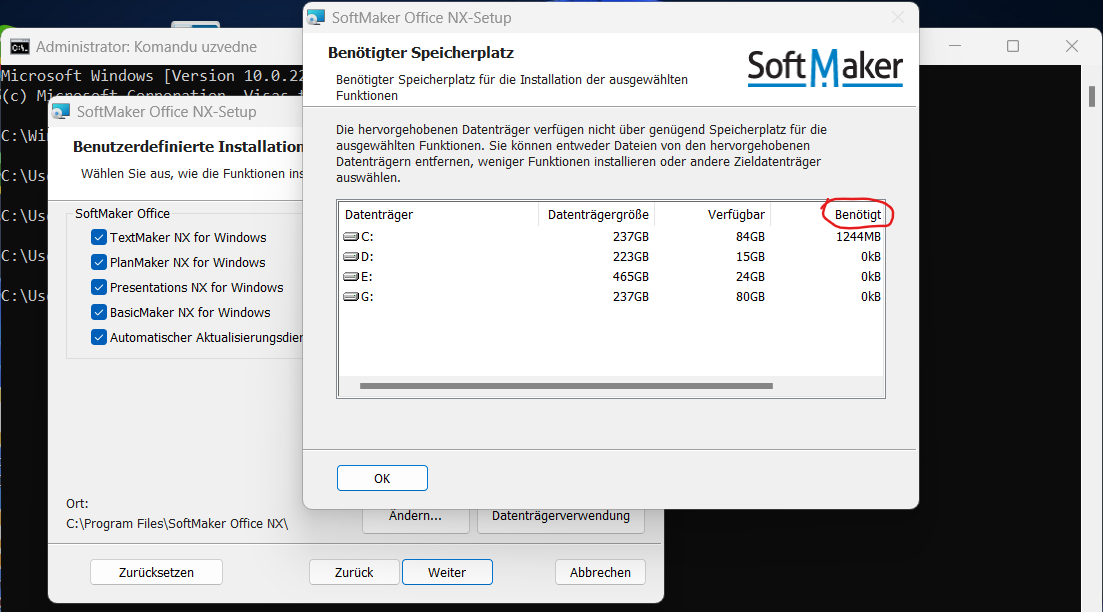Image resolution: width=1103 pixels, height=612 pixels.
Task: Confirm the disk space dialog with OK
Action: click(382, 478)
